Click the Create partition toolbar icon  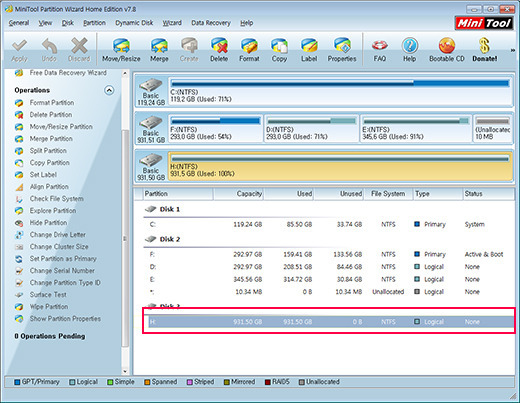click(189, 50)
